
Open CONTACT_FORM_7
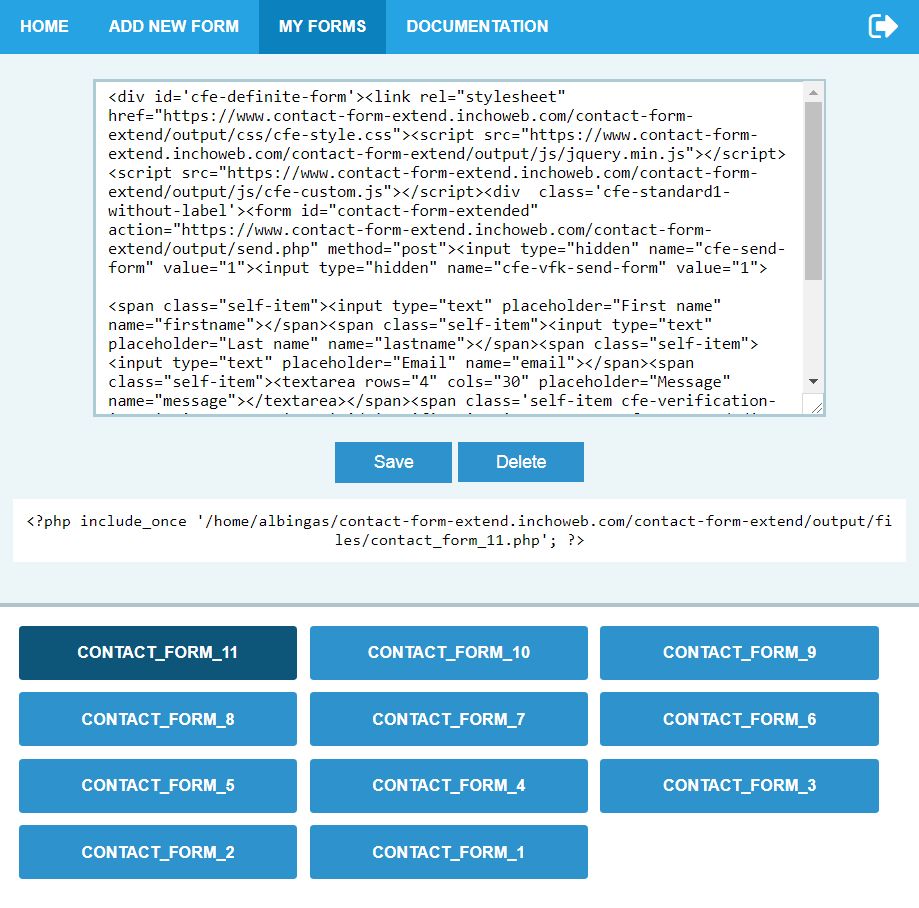click(x=448, y=719)
